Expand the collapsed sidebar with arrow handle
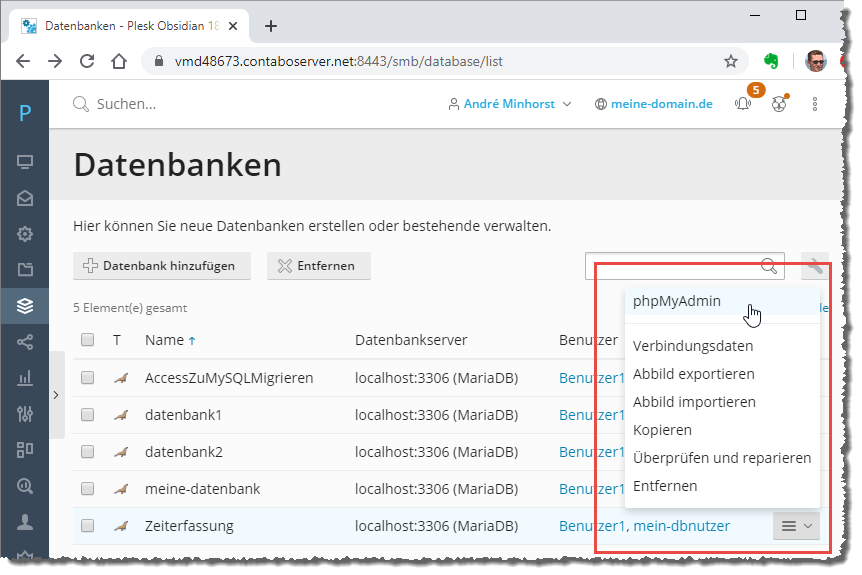This screenshot has width=862, height=575. pyautogui.click(x=56, y=395)
